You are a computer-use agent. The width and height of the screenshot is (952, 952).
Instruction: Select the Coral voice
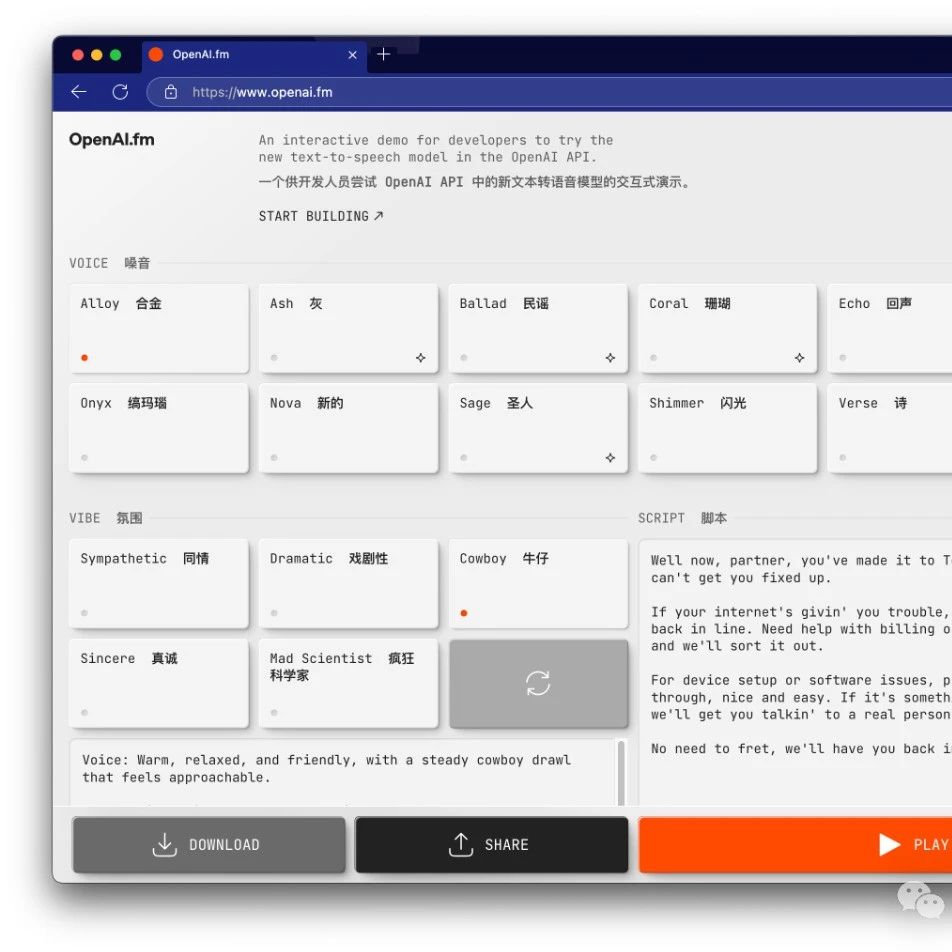[x=727, y=328]
